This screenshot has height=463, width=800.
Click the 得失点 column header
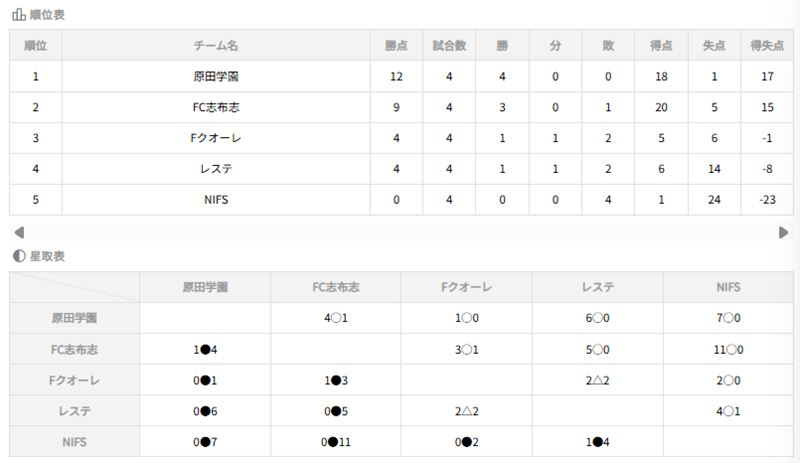pyautogui.click(x=765, y=46)
